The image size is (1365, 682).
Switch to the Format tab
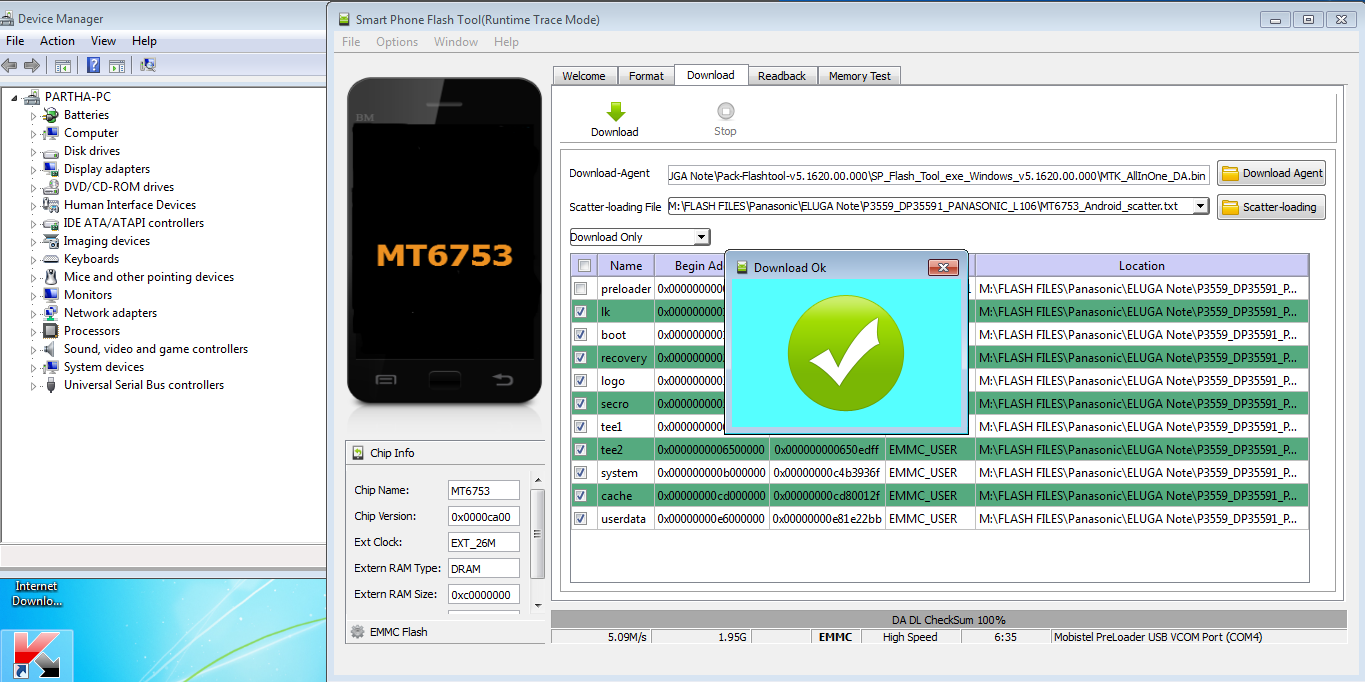pos(646,76)
